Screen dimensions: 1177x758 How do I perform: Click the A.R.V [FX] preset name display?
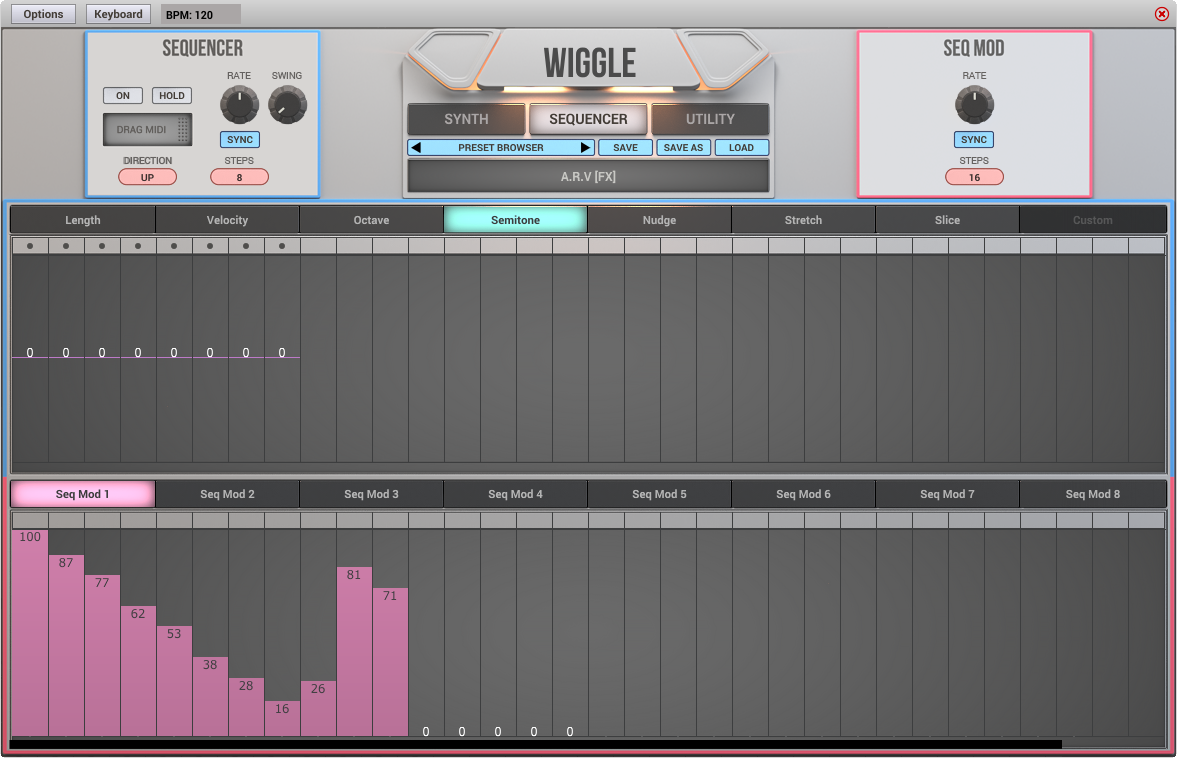[588, 177]
